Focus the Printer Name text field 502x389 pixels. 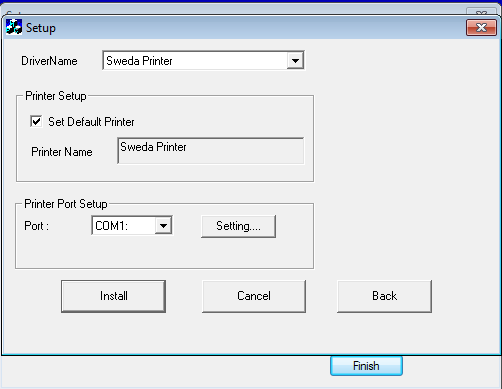coord(211,151)
